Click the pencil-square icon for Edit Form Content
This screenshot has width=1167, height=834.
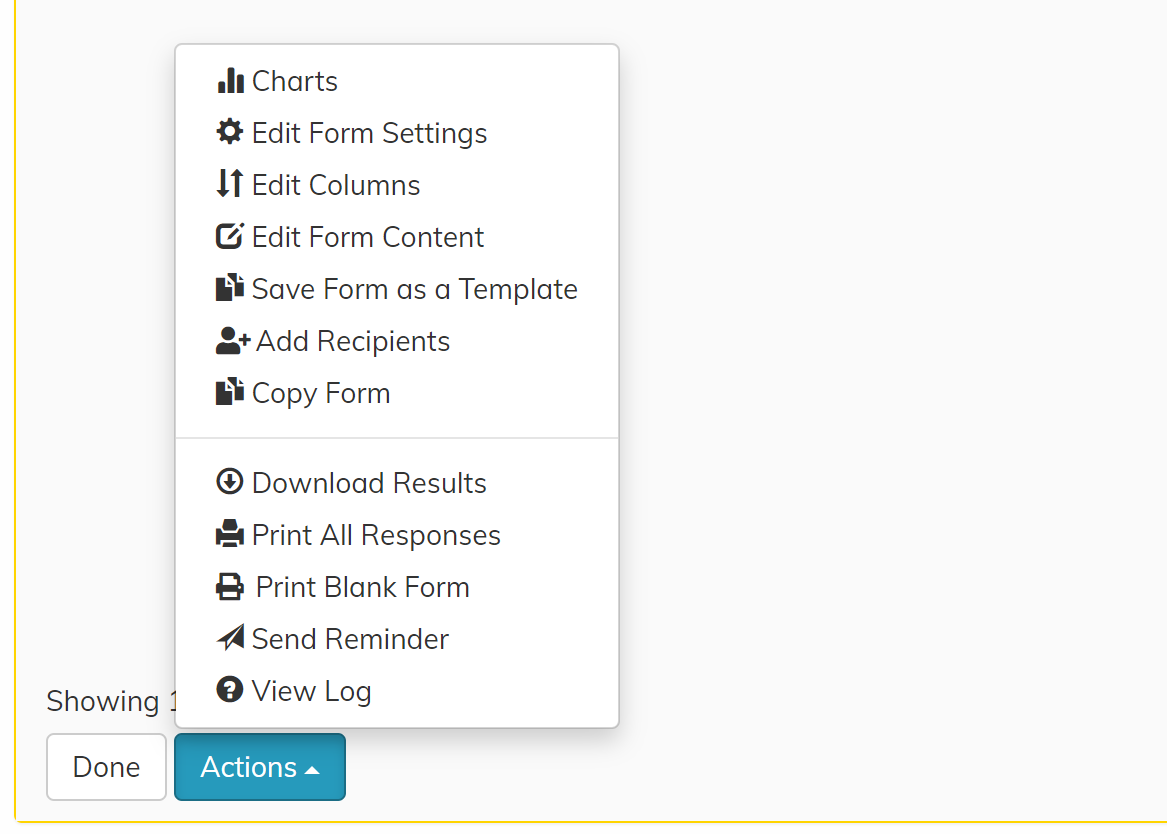pos(230,236)
